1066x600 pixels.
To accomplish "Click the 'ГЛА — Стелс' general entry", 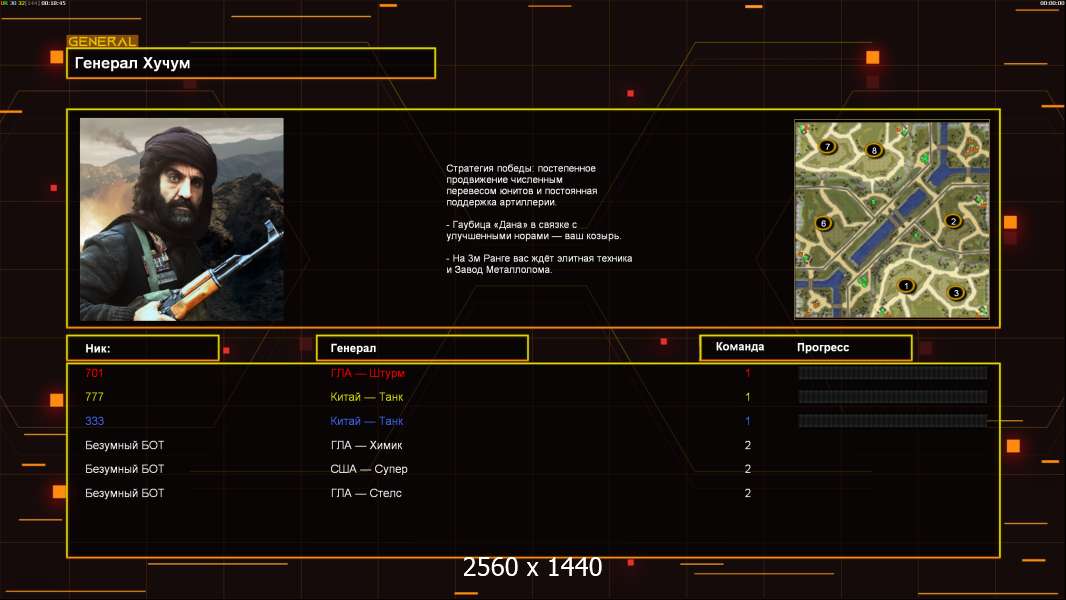I will (x=366, y=493).
